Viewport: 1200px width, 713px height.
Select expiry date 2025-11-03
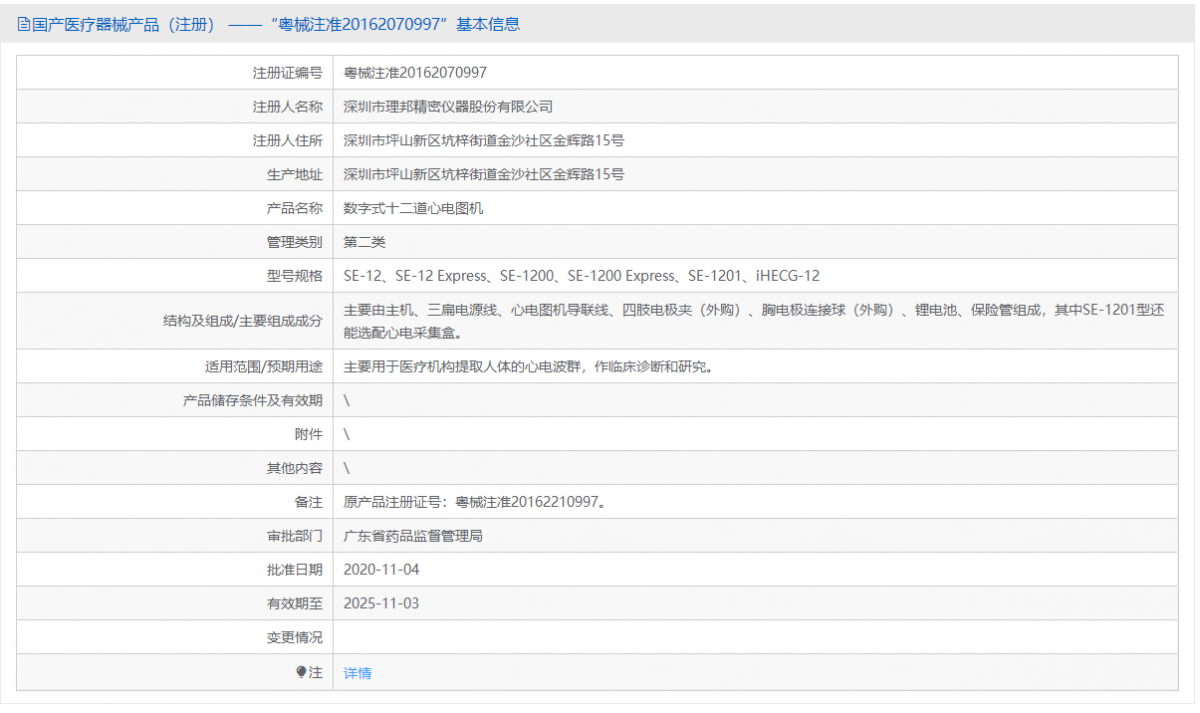point(381,604)
